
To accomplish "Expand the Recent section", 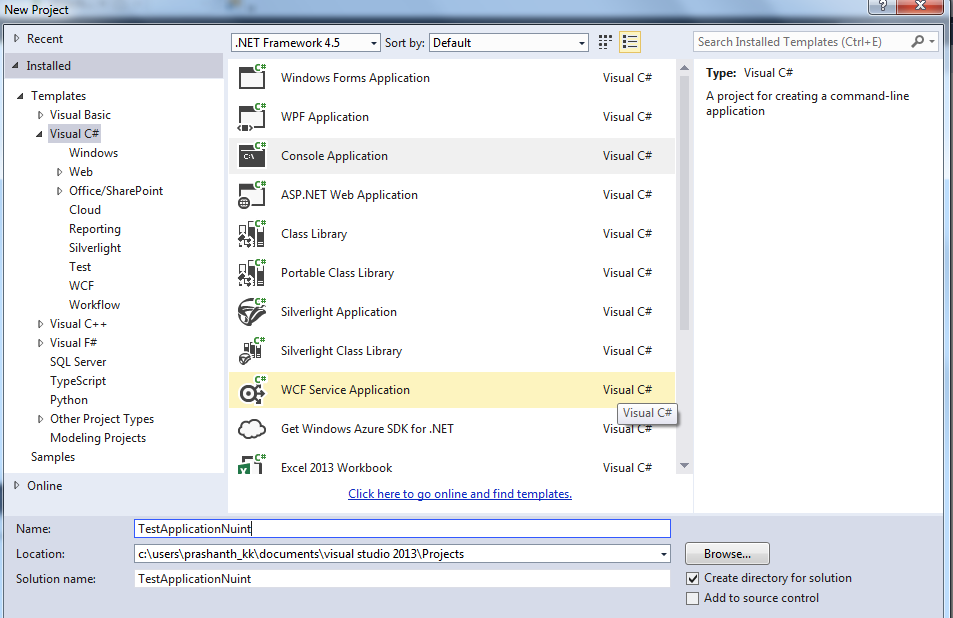I will 17,38.
